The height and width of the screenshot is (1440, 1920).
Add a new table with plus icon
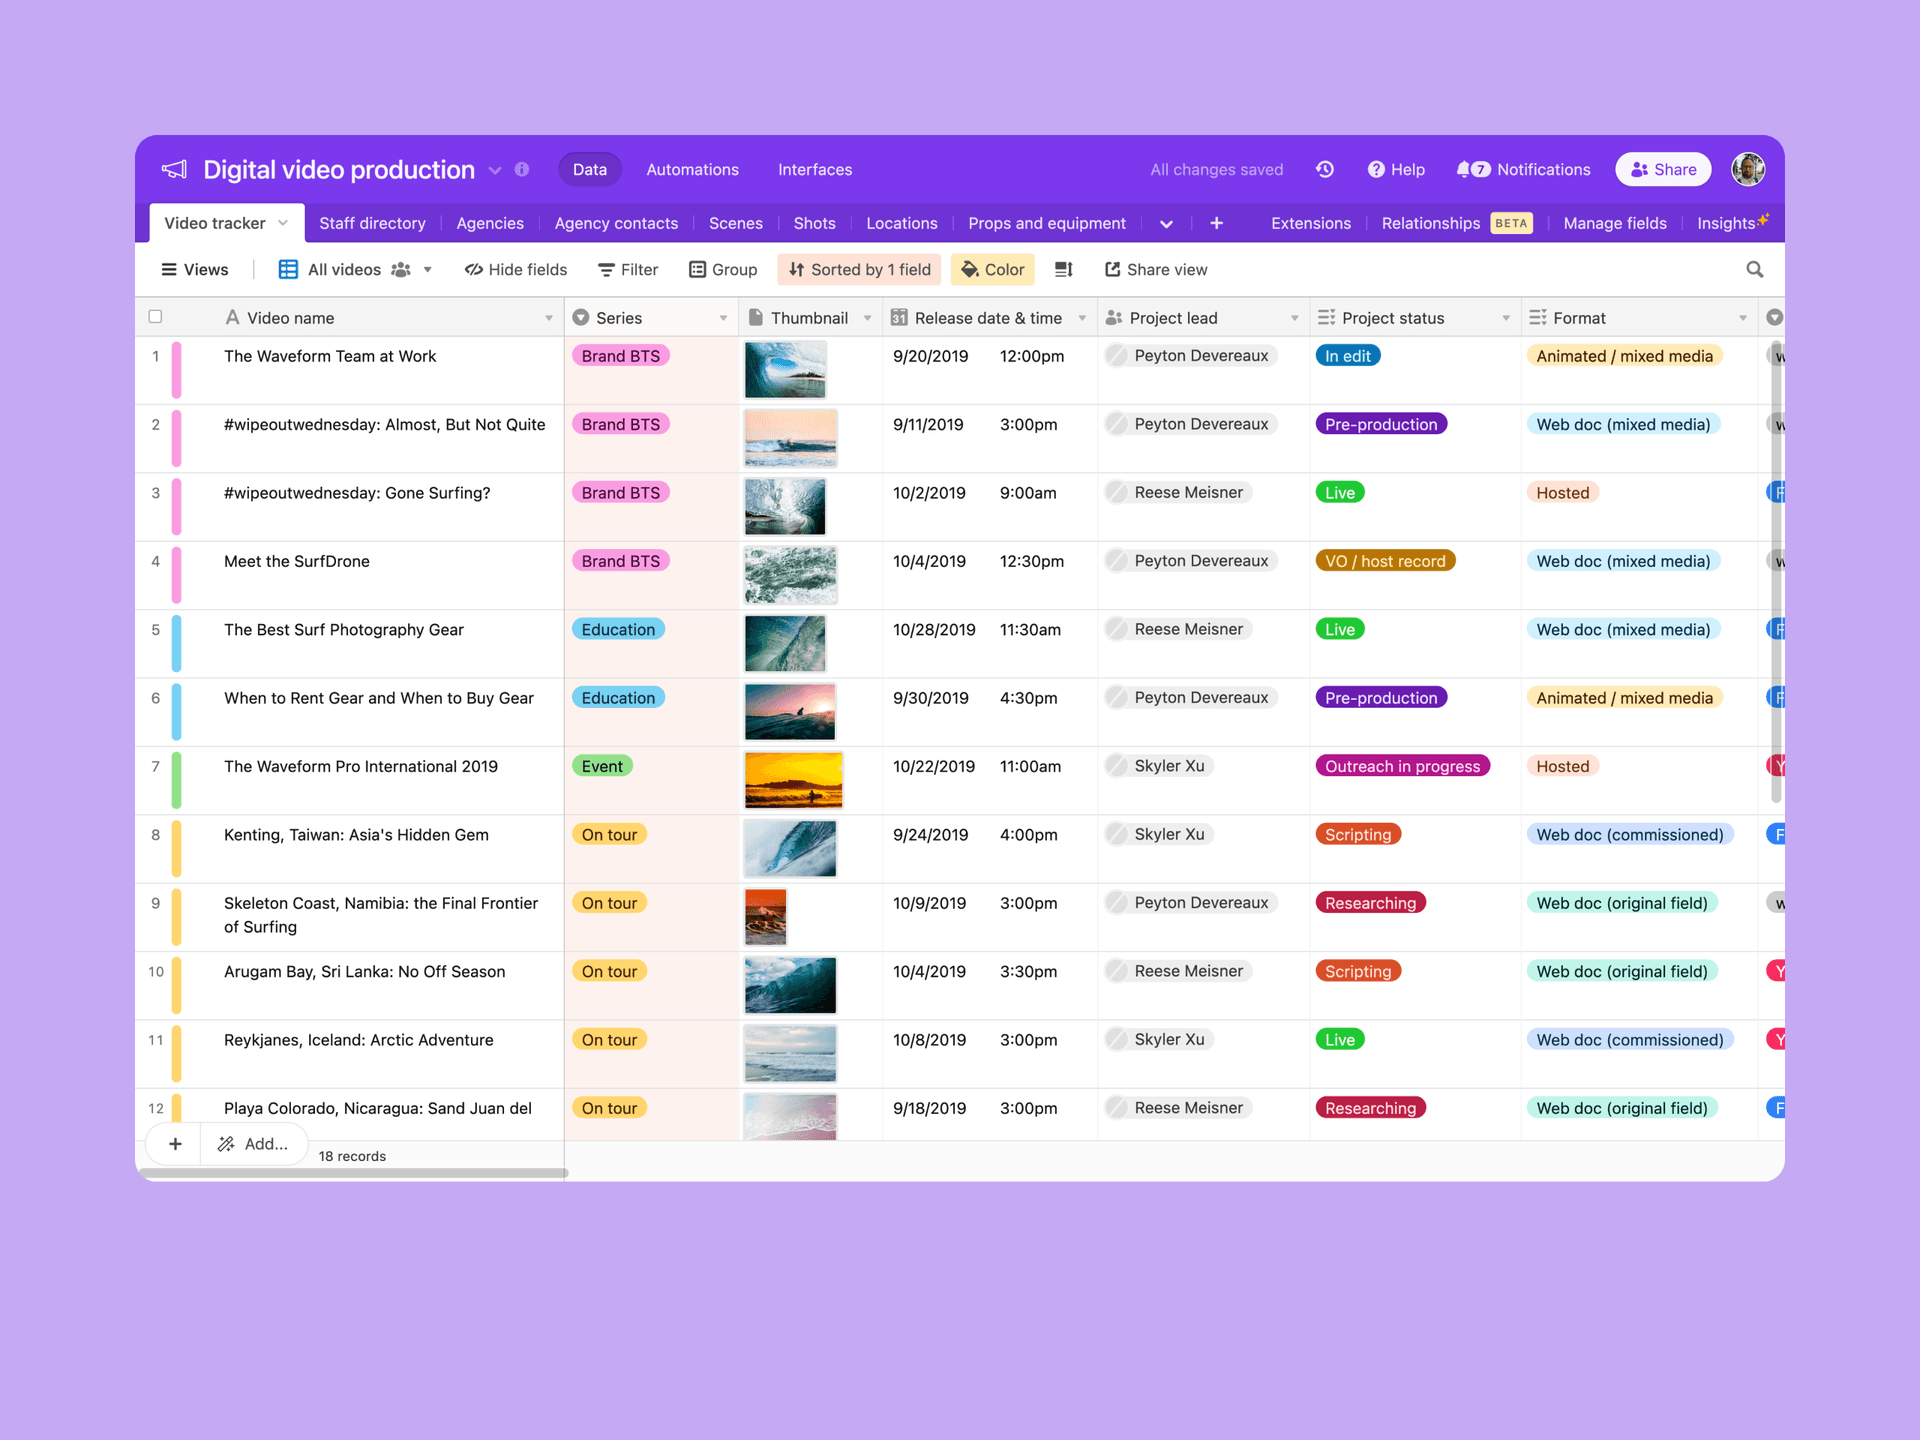1216,223
